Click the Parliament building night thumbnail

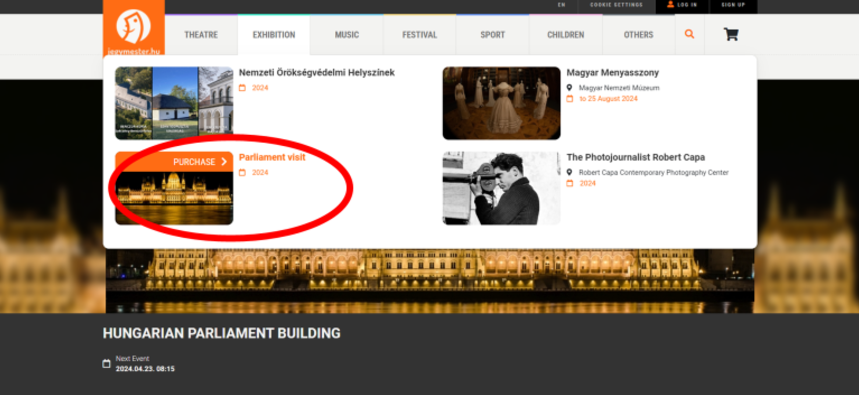[x=174, y=198]
